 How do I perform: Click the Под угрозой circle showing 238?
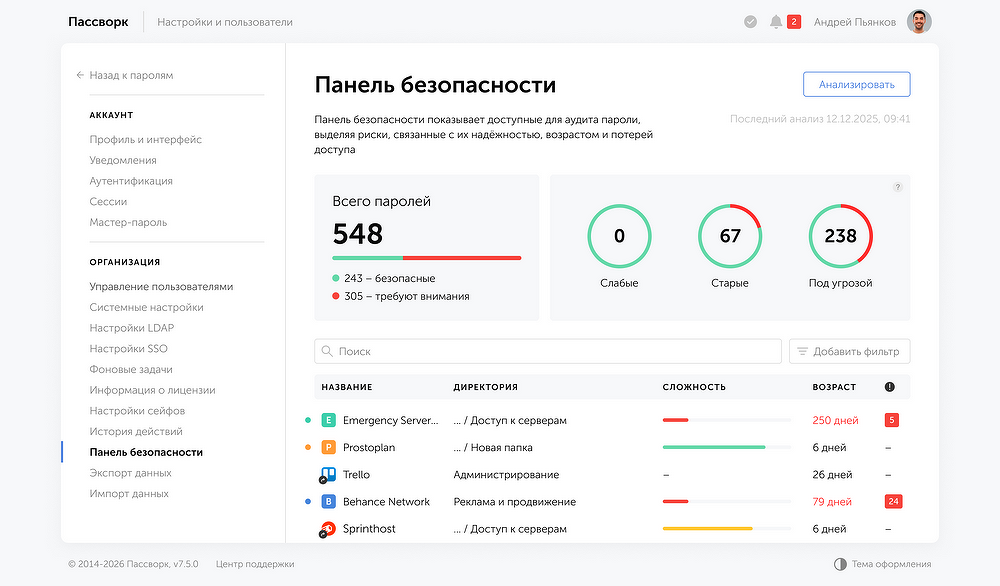coord(841,236)
